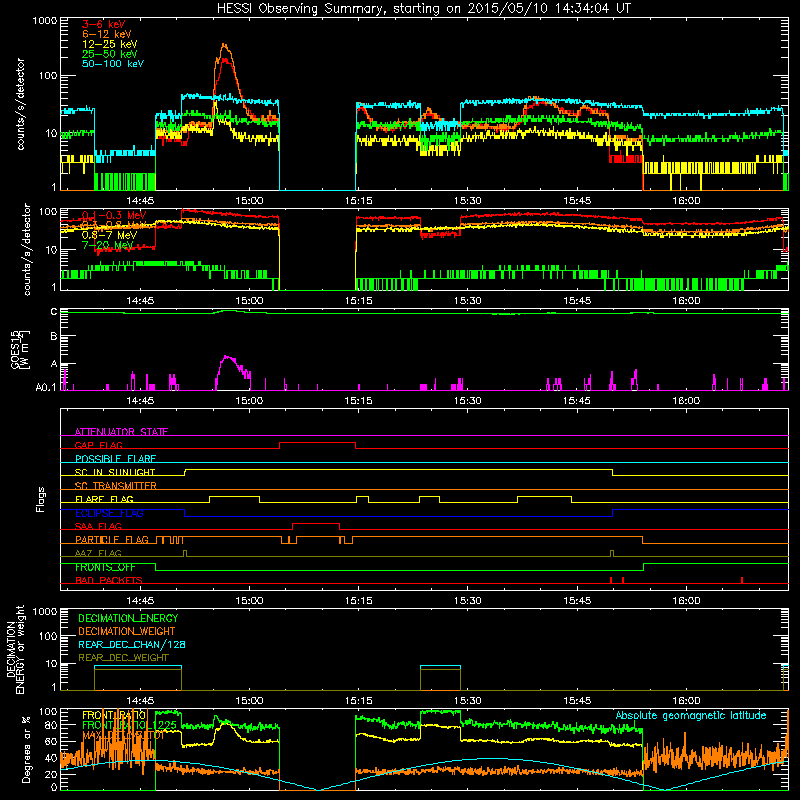The width and height of the screenshot is (800, 800).
Task: Select the 6-12 keV legend label
Action: click(107, 34)
